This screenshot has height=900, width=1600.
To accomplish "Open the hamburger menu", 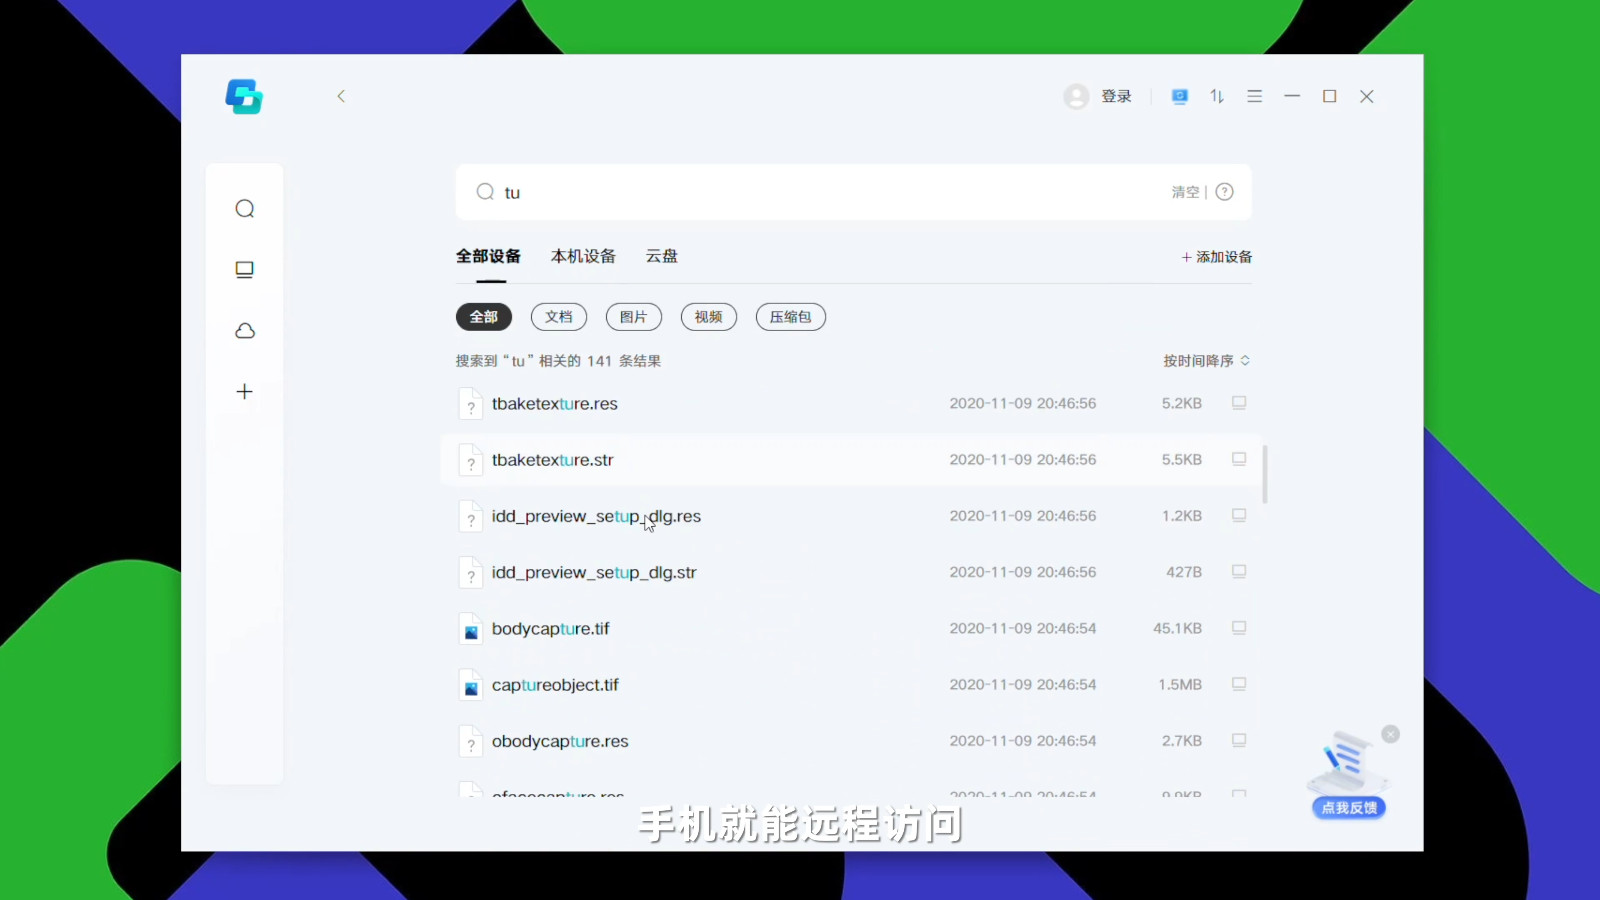I will pyautogui.click(x=1255, y=96).
